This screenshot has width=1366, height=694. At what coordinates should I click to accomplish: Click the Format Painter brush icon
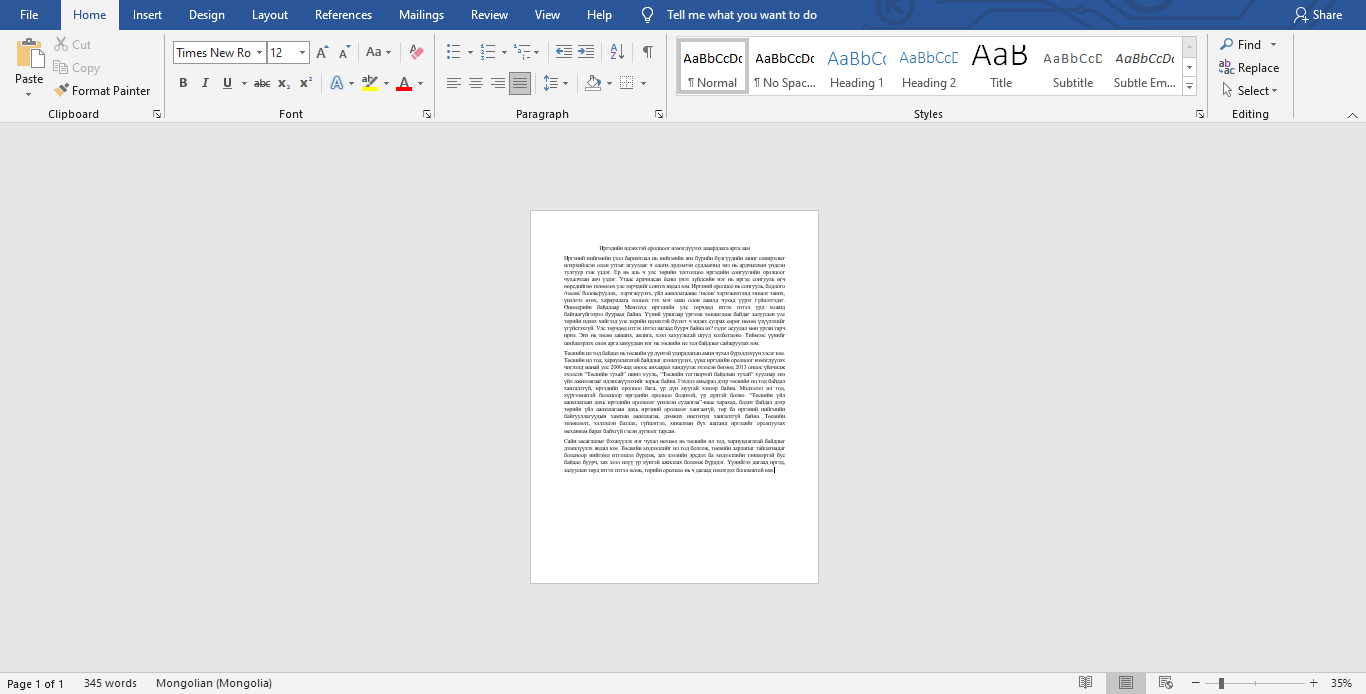point(62,91)
